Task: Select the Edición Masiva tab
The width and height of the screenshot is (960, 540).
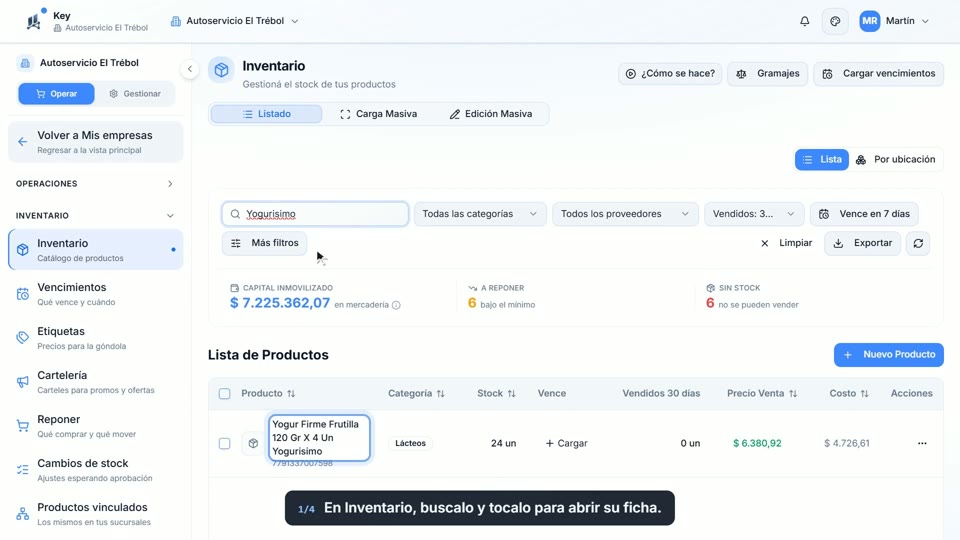Action: coord(491,114)
